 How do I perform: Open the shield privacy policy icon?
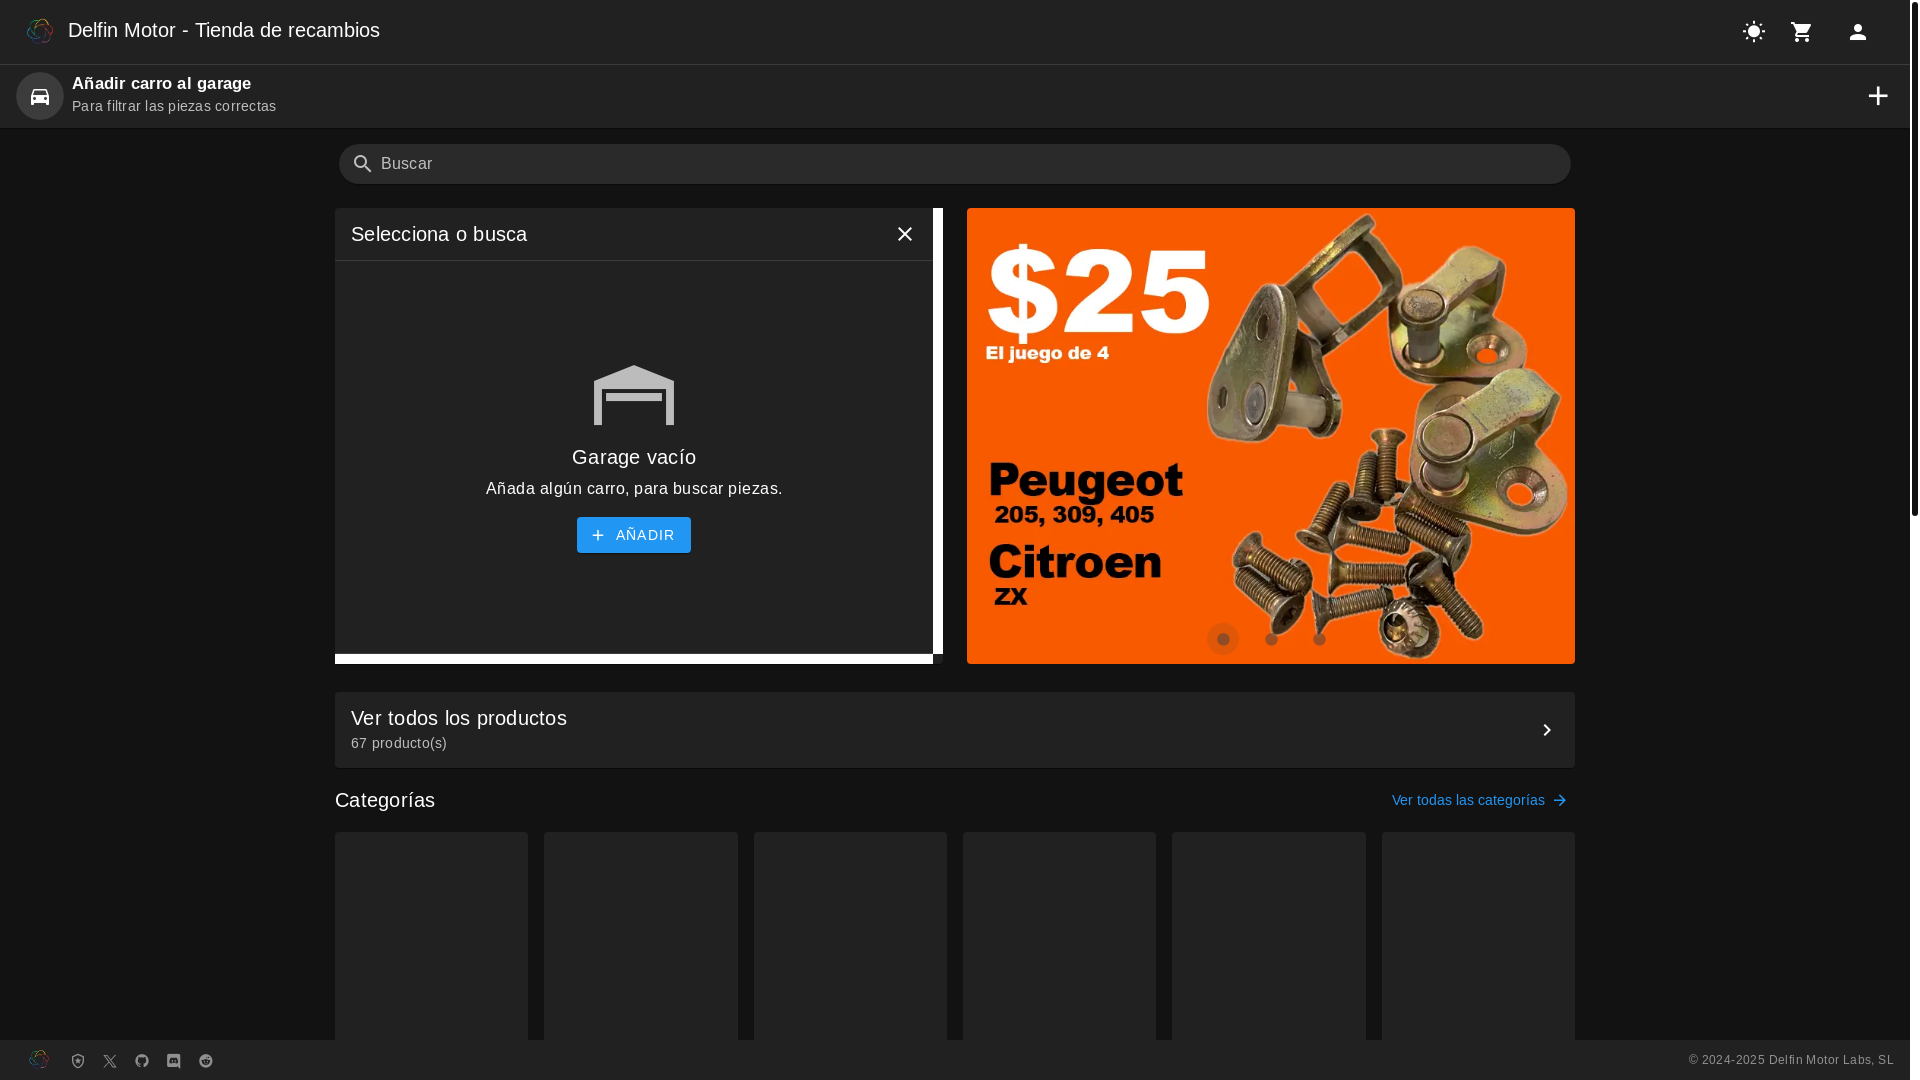point(78,1061)
